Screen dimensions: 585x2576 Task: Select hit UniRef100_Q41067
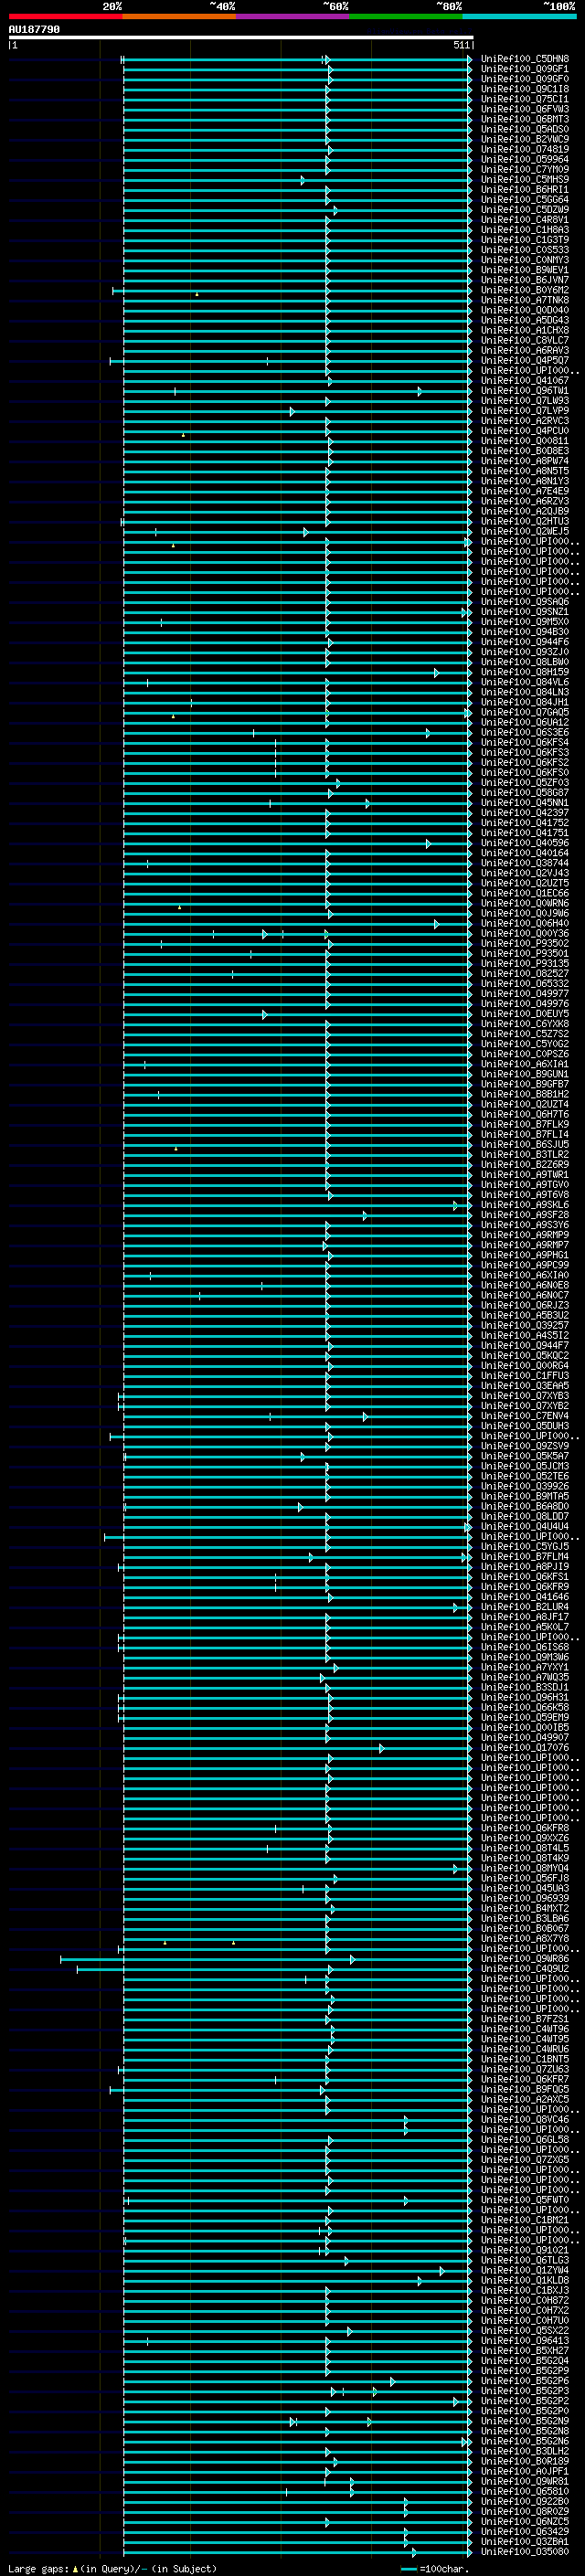525,381
